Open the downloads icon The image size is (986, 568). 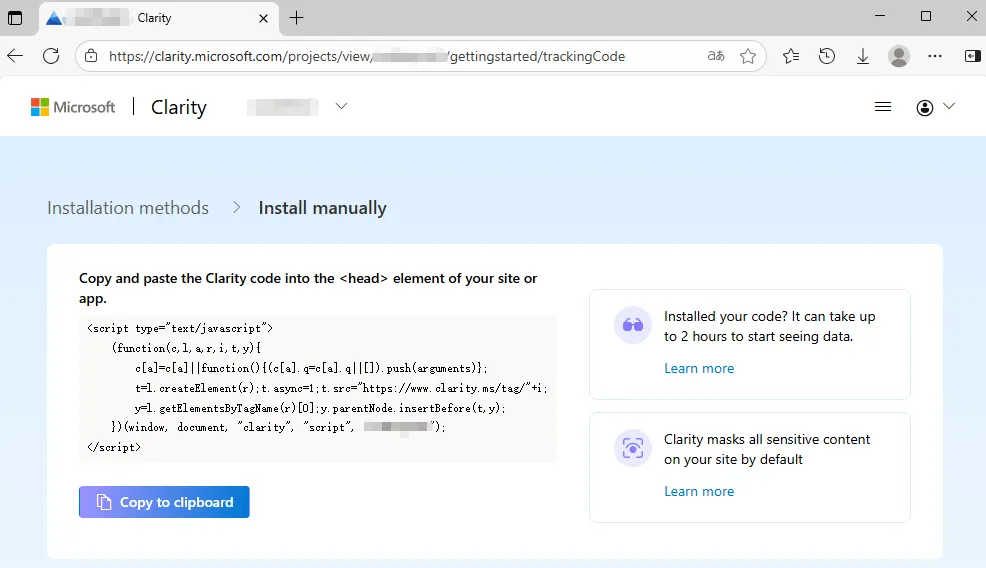coord(863,56)
